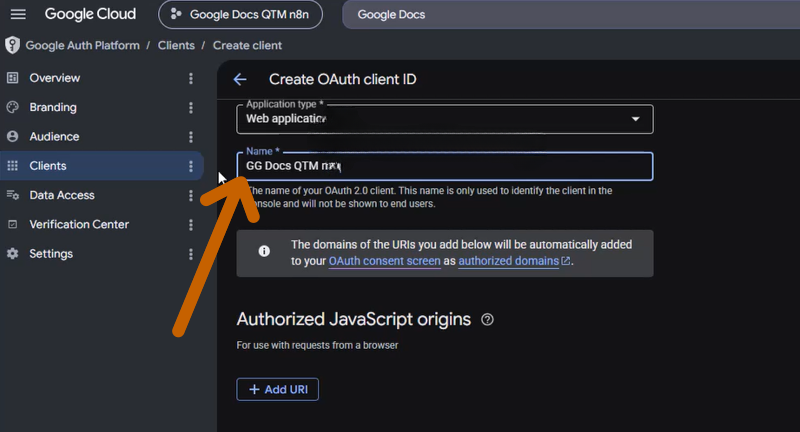The image size is (800, 432).
Task: Open the three-dot menu next to Audience
Action: [191, 137]
